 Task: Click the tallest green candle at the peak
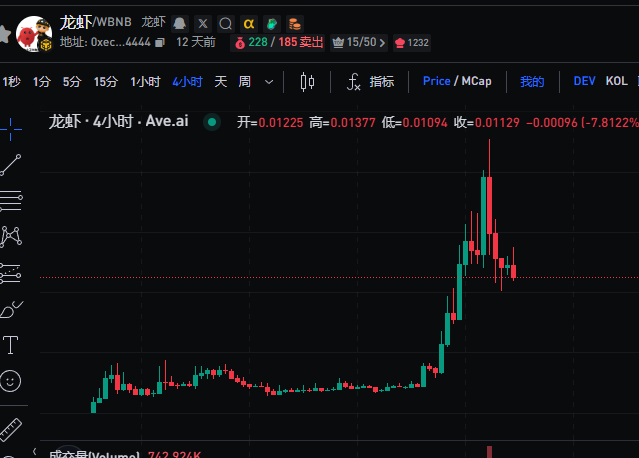483,216
